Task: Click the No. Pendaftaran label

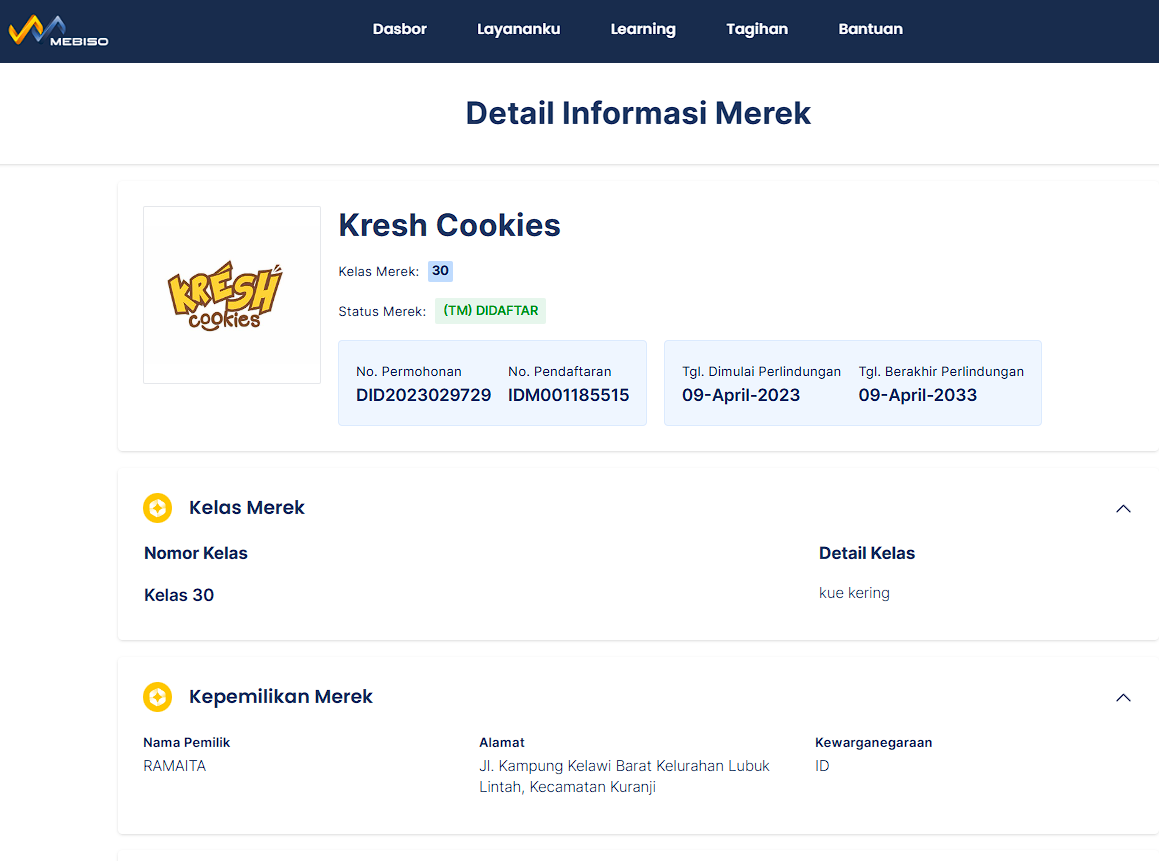Action: [560, 372]
